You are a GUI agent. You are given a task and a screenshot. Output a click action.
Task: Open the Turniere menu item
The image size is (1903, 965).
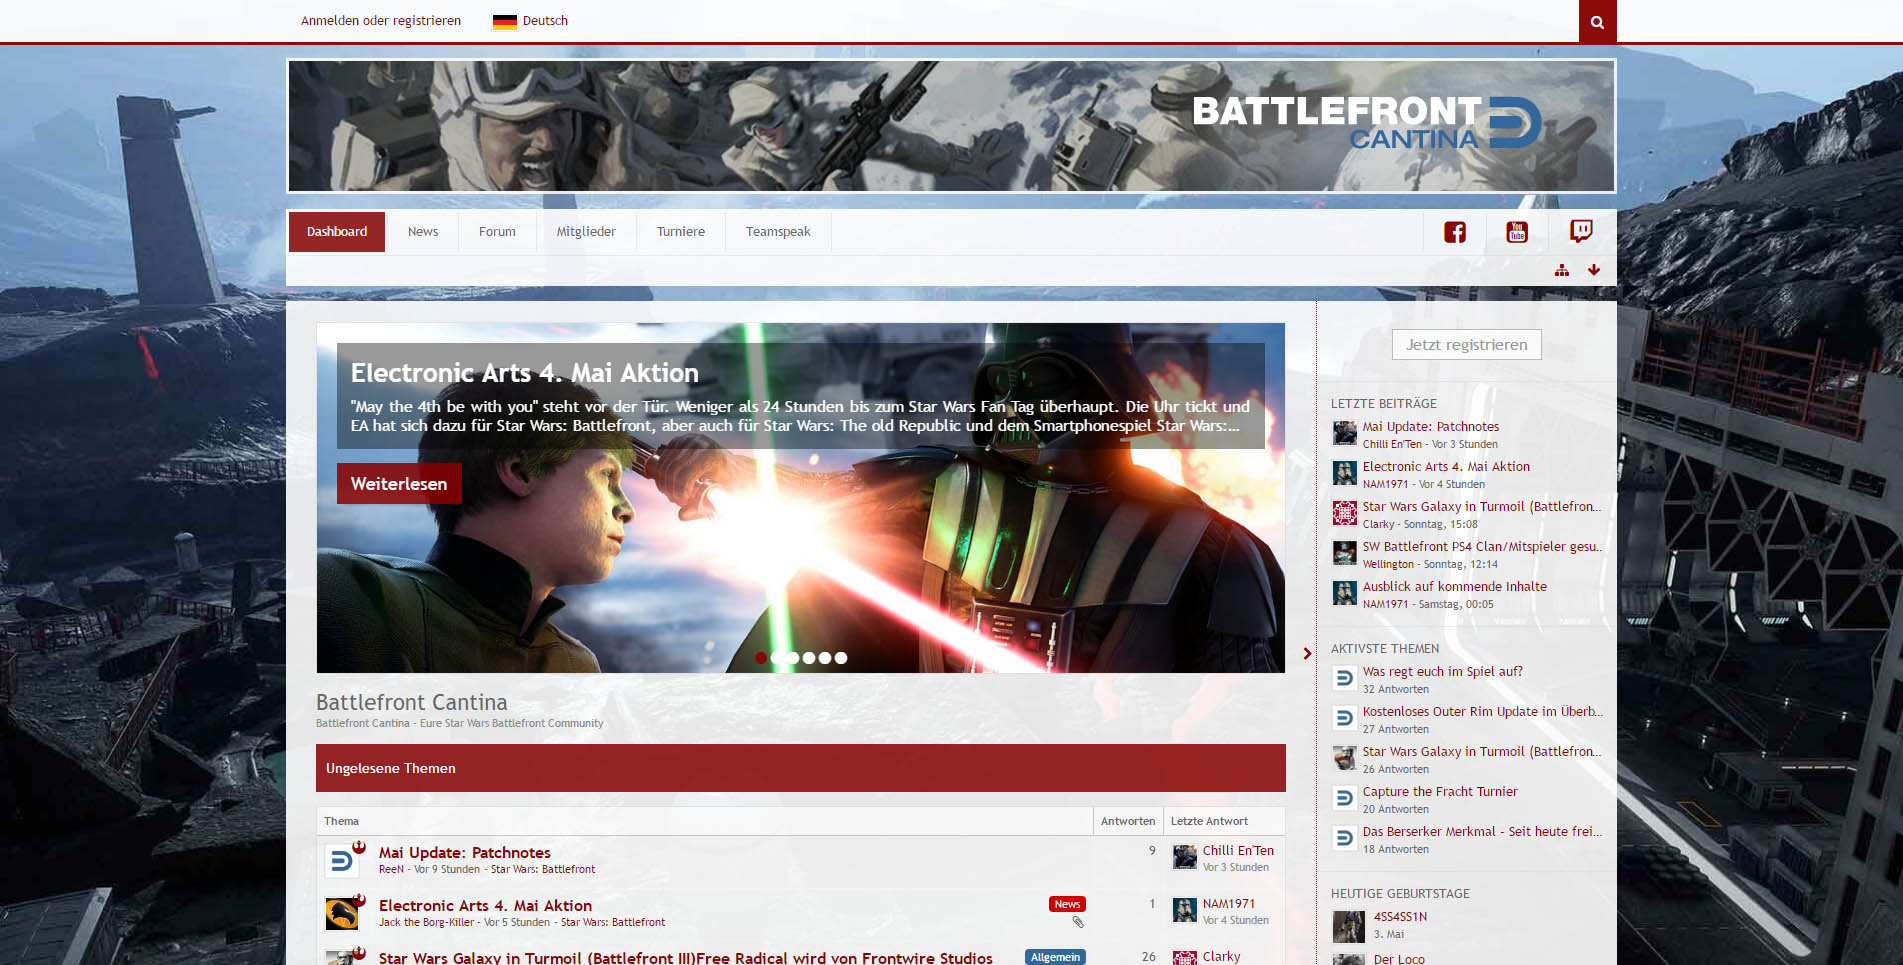tap(681, 232)
